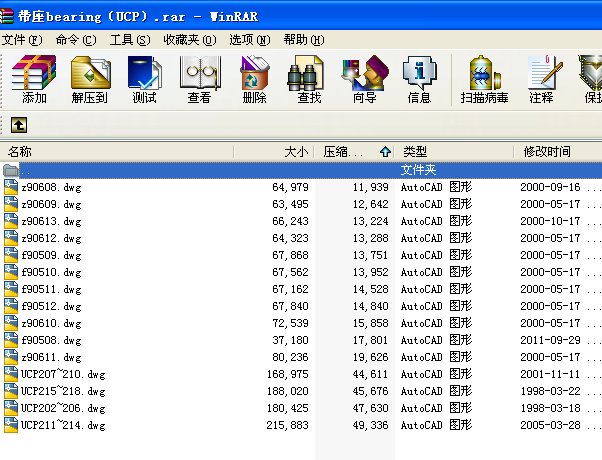Sort by the Name (名称) column header
Screen dimensions: 602x460
point(117,152)
